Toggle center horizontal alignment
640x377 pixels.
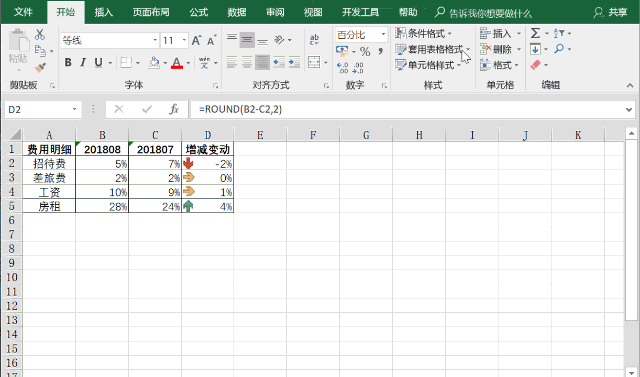(x=247, y=62)
